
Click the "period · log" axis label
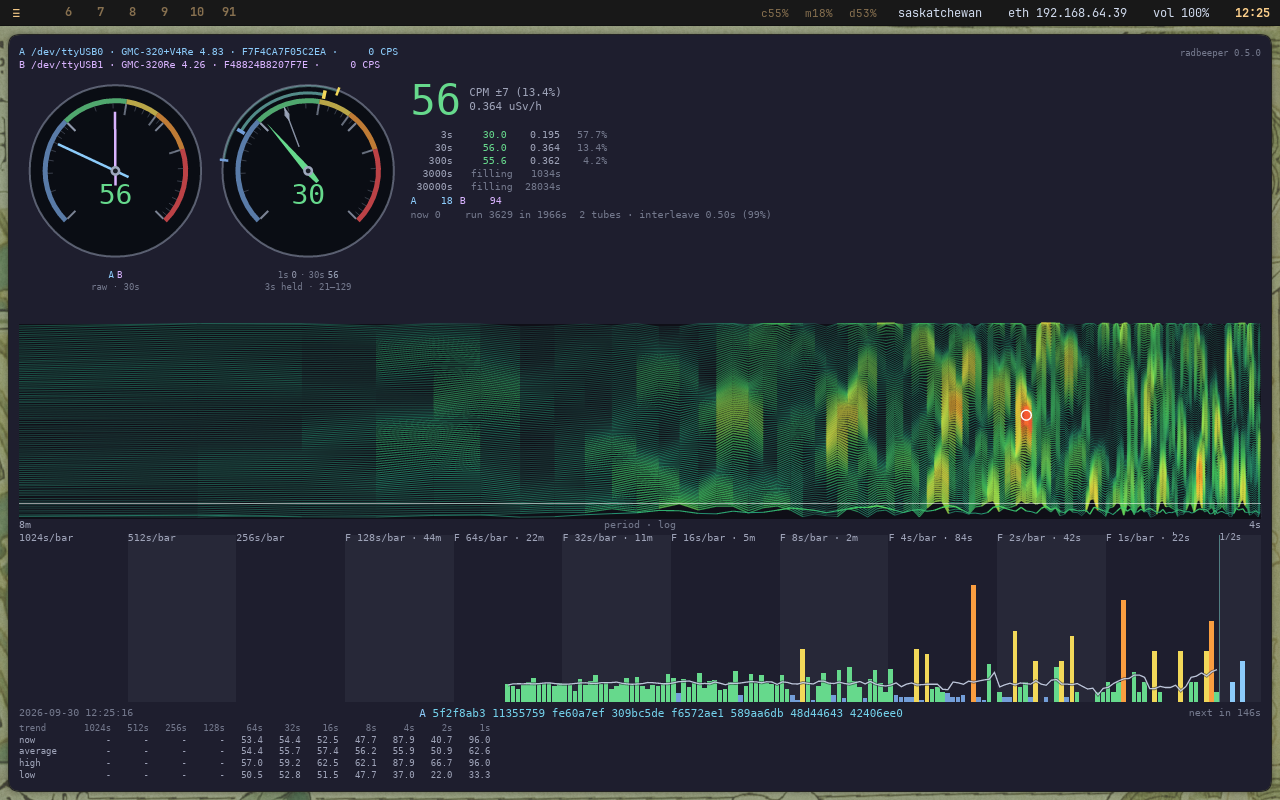(x=640, y=525)
